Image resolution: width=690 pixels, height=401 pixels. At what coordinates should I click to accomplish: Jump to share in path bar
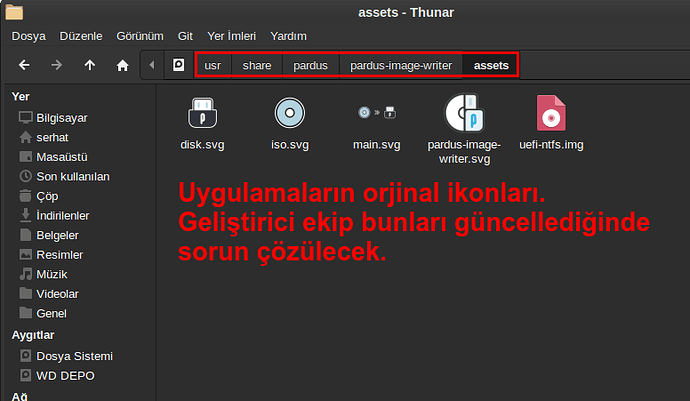click(x=257, y=65)
